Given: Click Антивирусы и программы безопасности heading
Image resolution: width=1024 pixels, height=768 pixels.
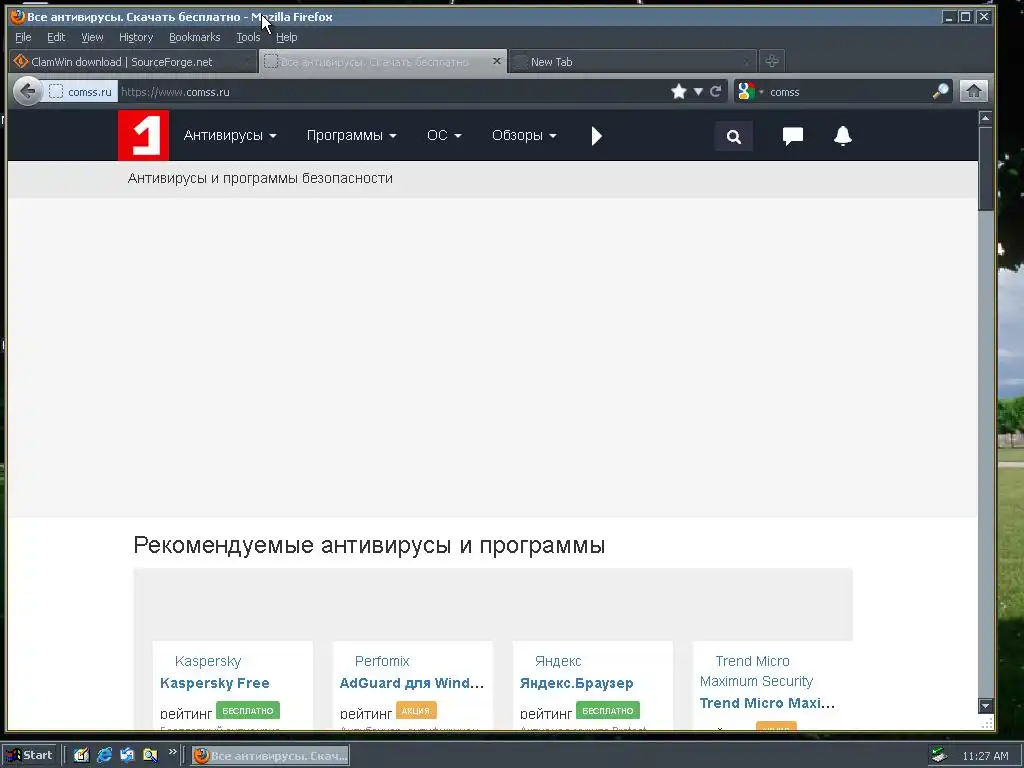Looking at the screenshot, I should (260, 178).
